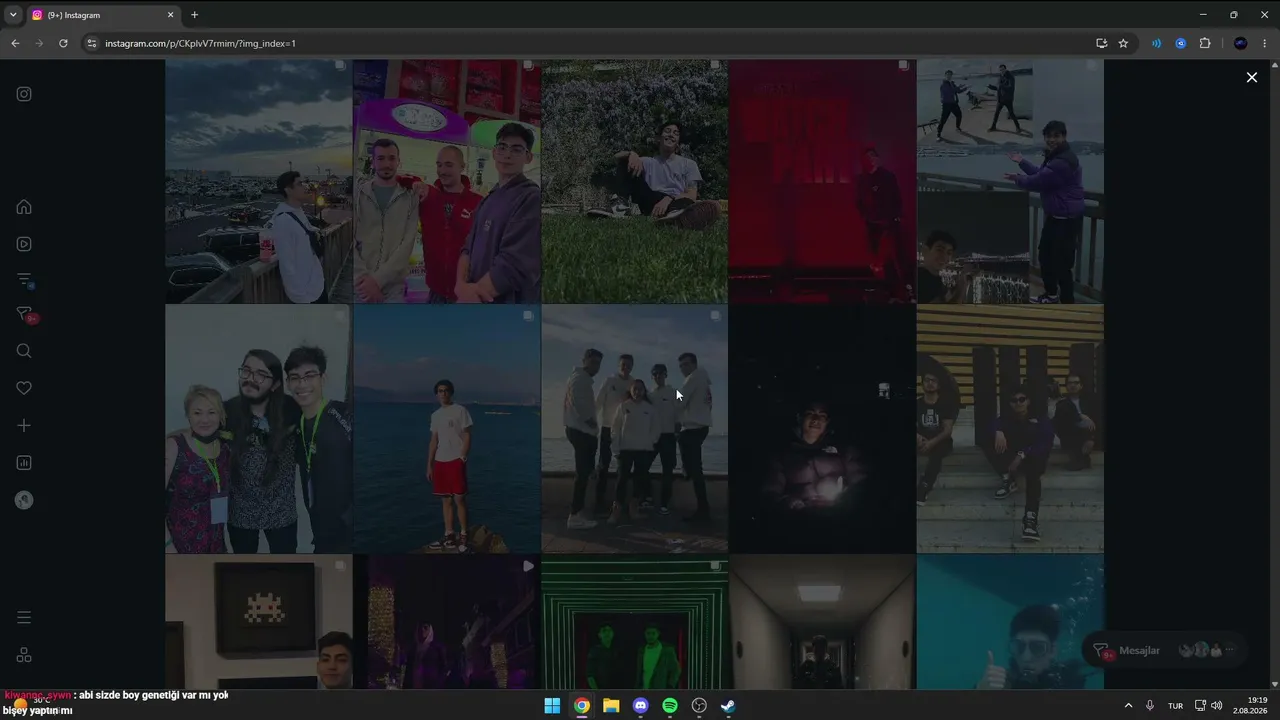Open a new Chrome tab
The width and height of the screenshot is (1280, 720).
coord(194,15)
